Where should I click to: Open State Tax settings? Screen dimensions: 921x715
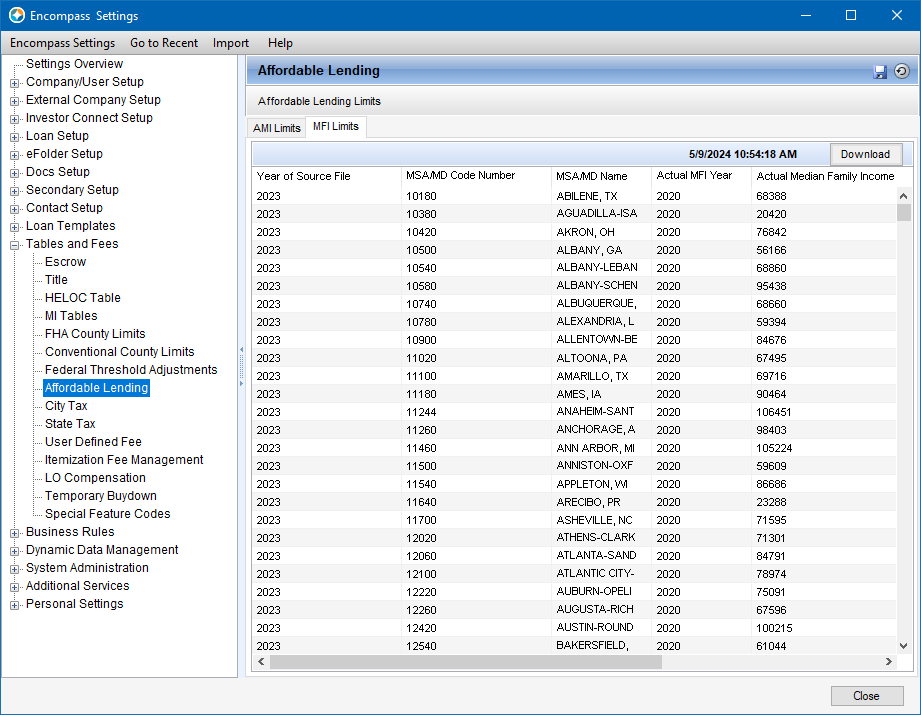[x=70, y=424]
